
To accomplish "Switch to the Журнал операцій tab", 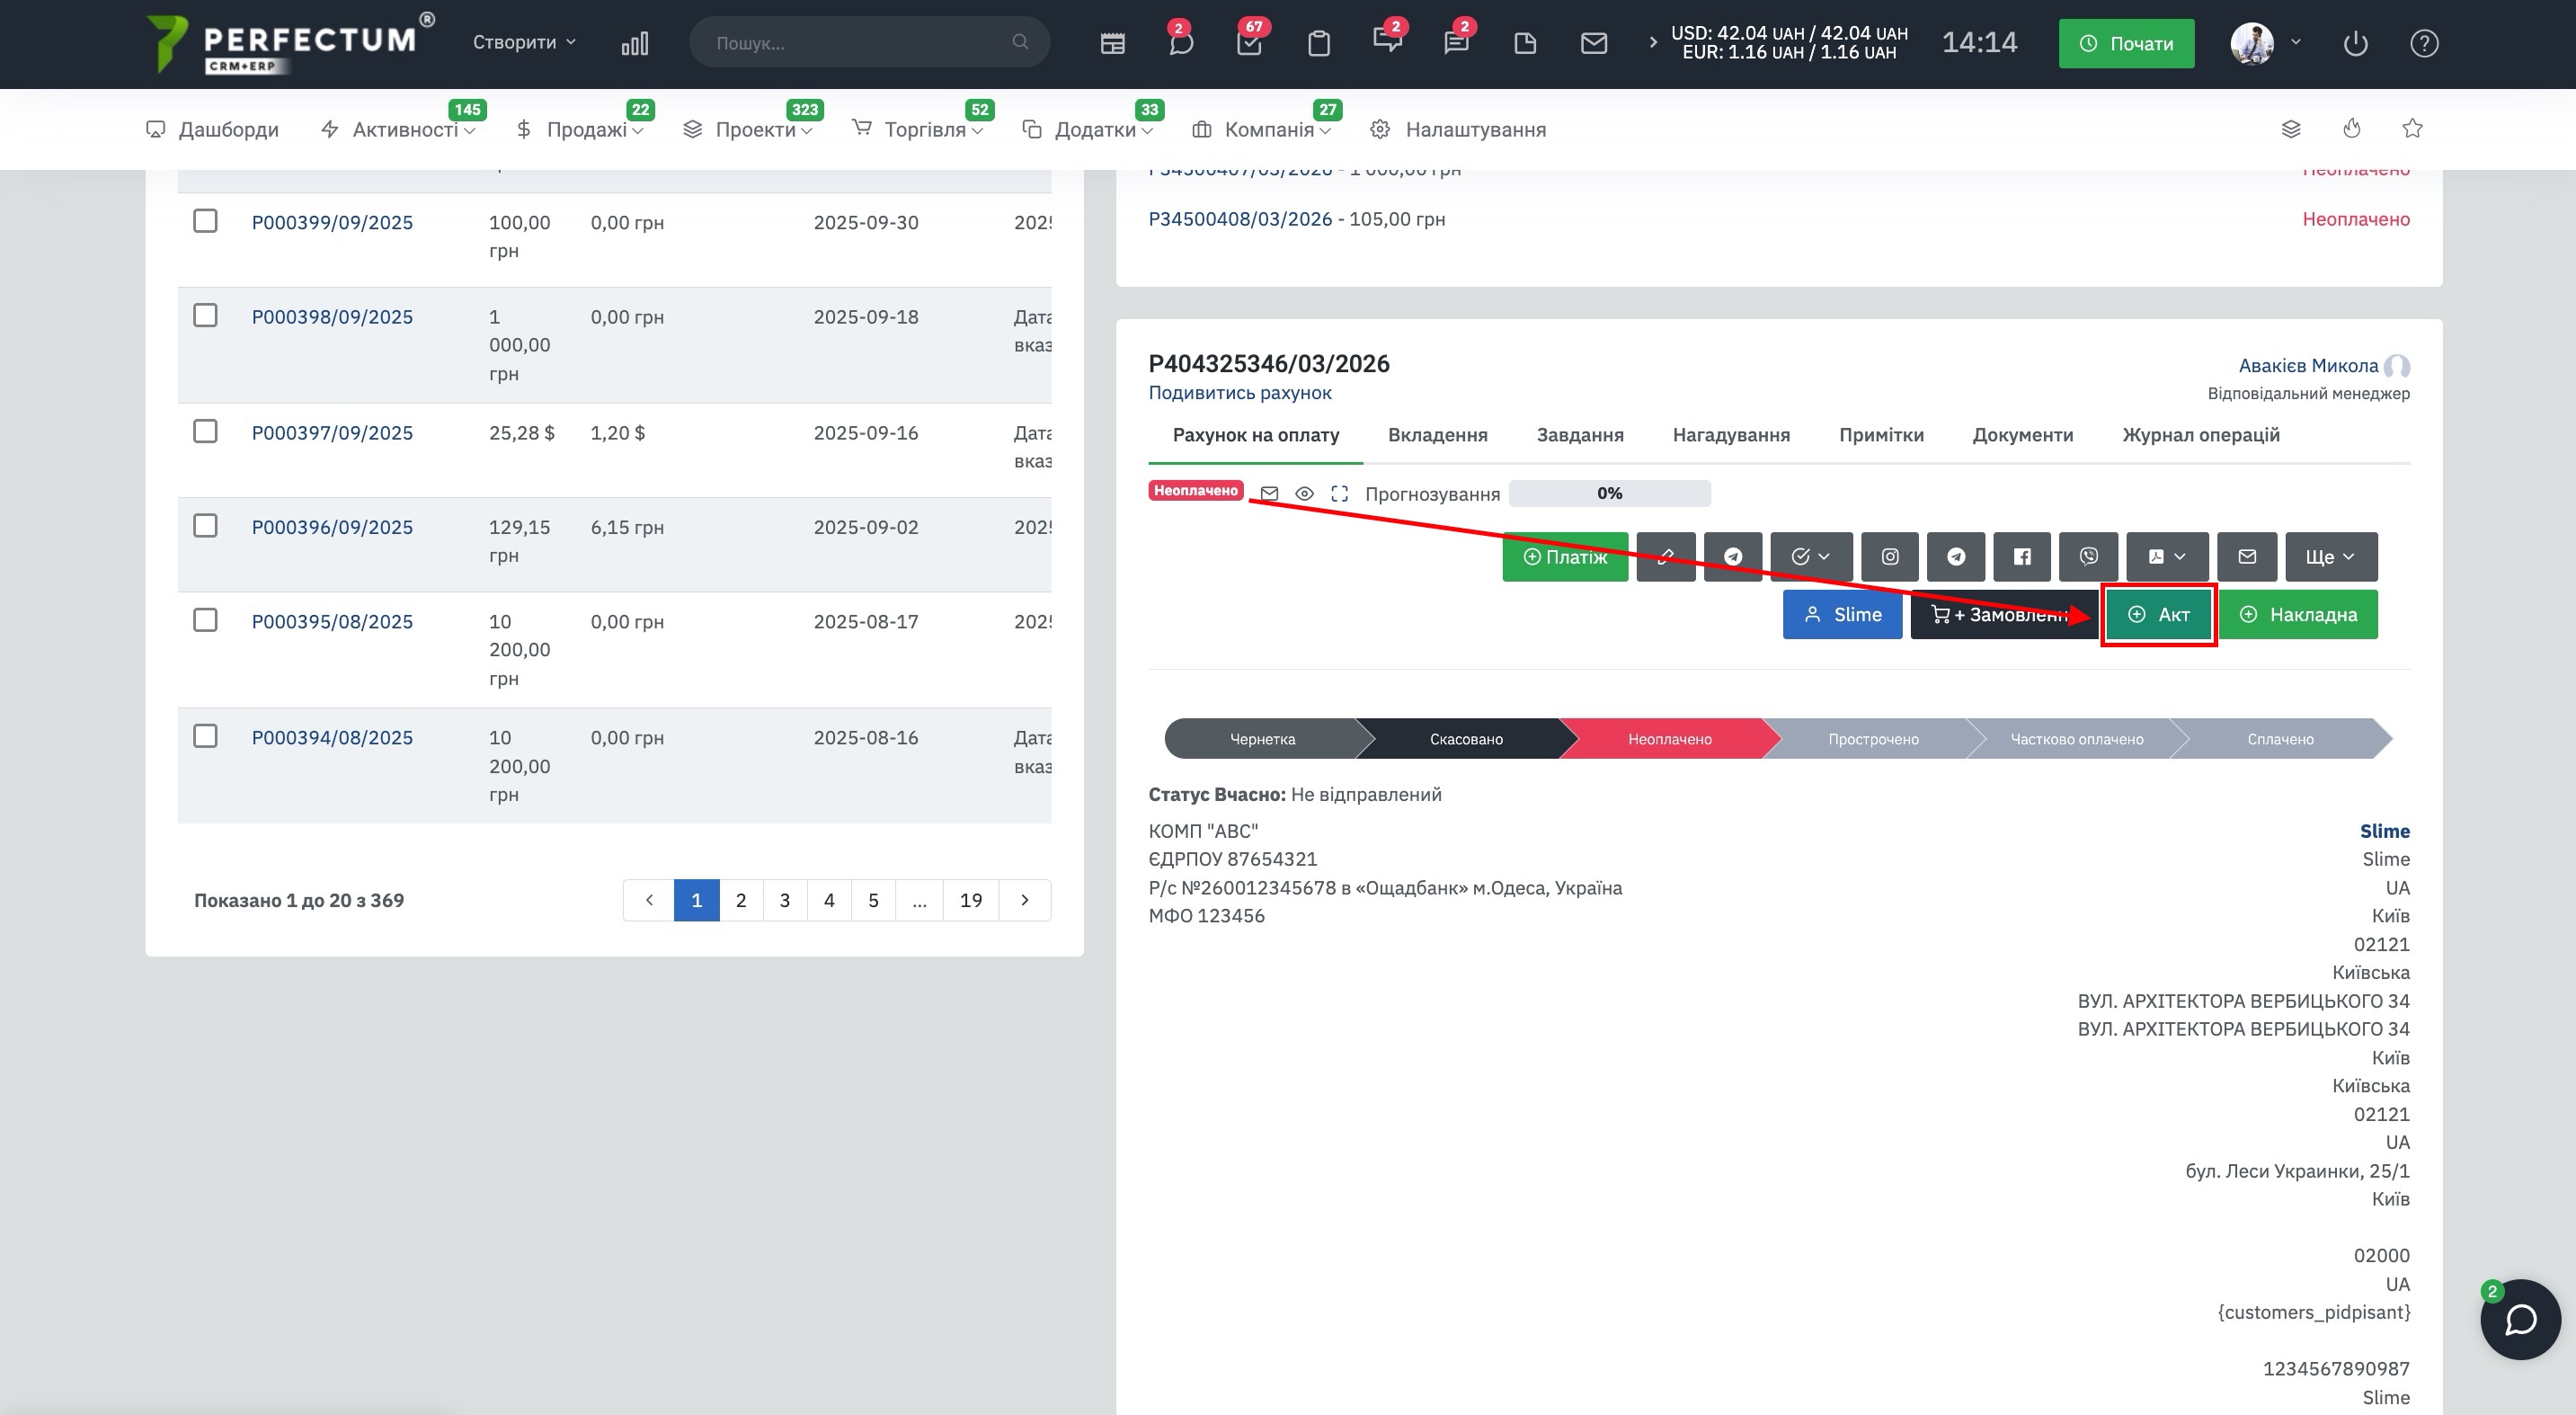I will (2200, 435).
